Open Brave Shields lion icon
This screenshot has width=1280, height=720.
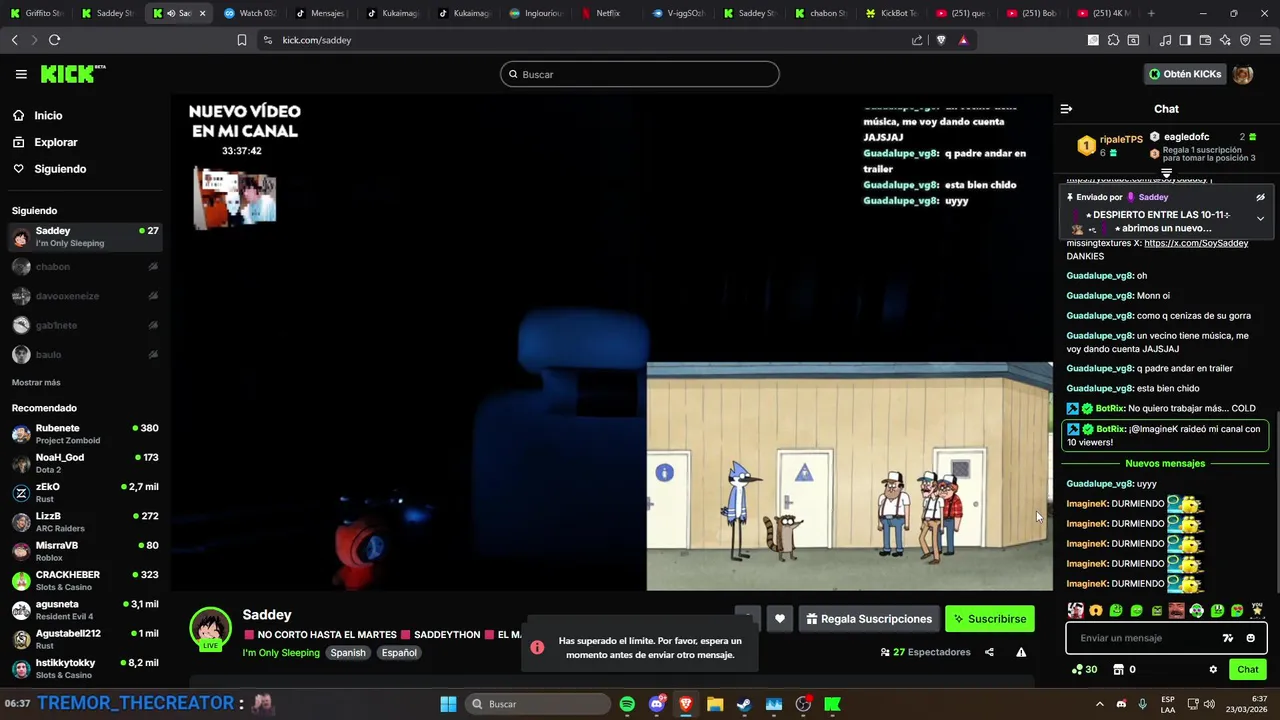coord(941,40)
